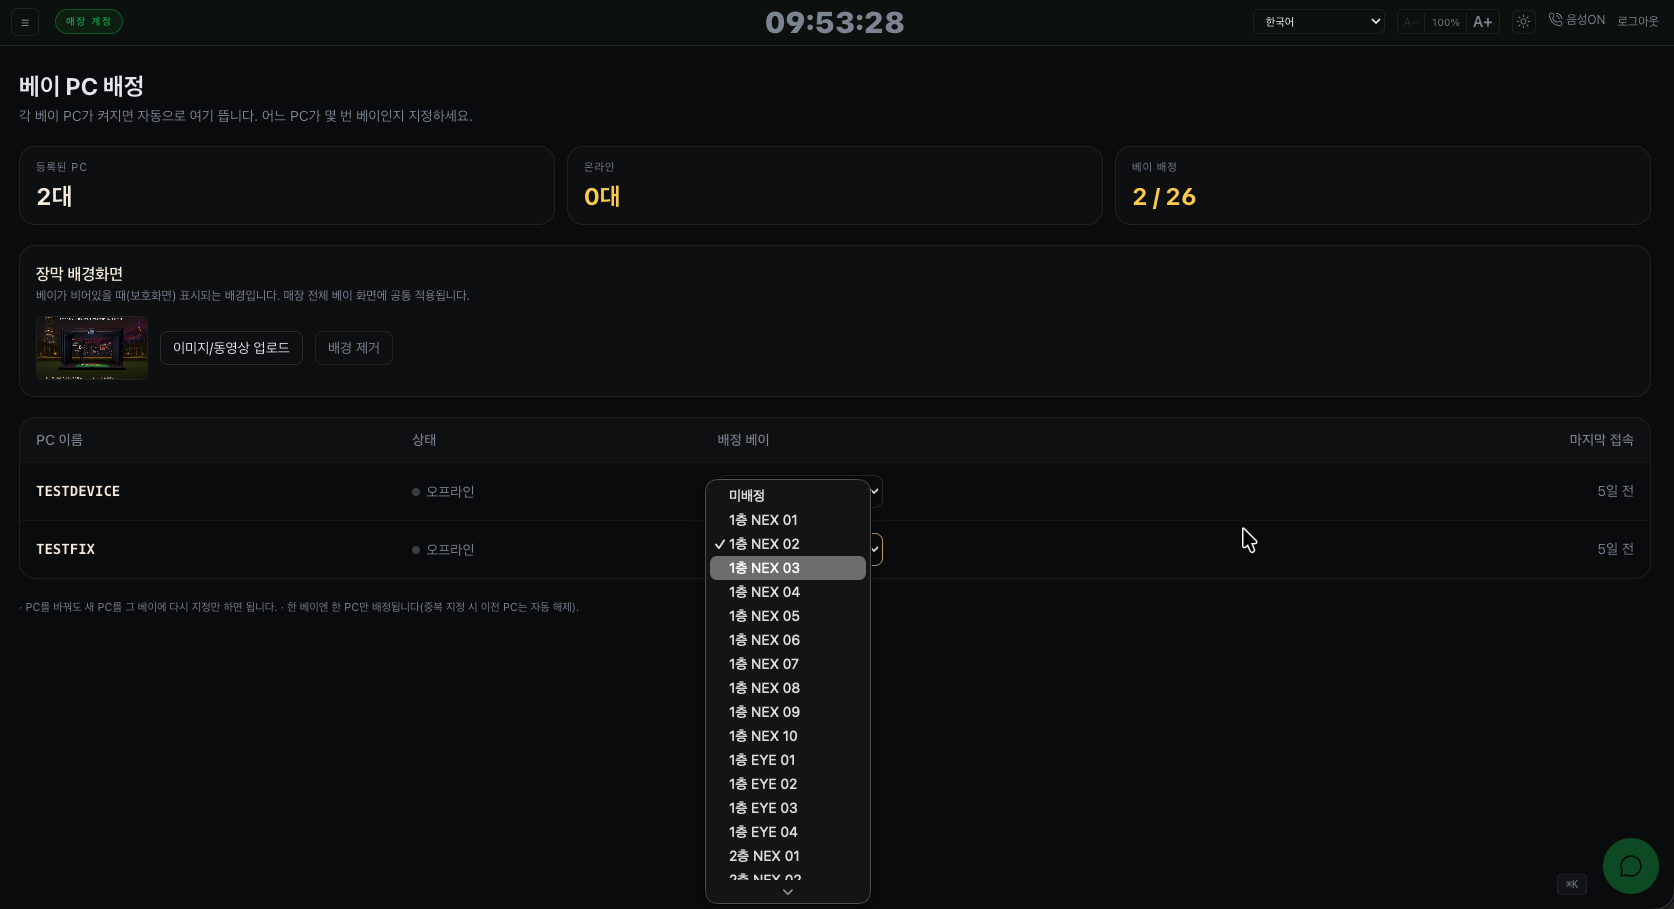Pick 1층 EYE 03 from list
The image size is (1674, 909).
[x=788, y=808]
